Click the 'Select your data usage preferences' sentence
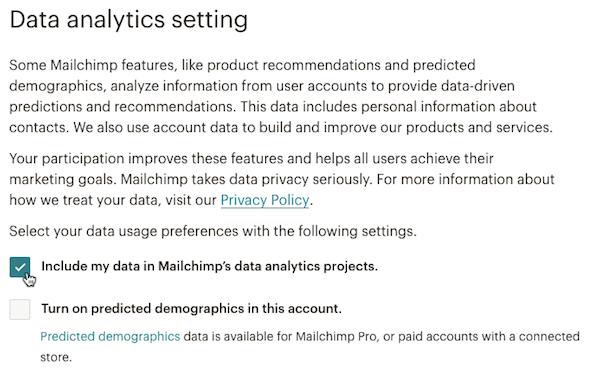 pyautogui.click(x=213, y=231)
